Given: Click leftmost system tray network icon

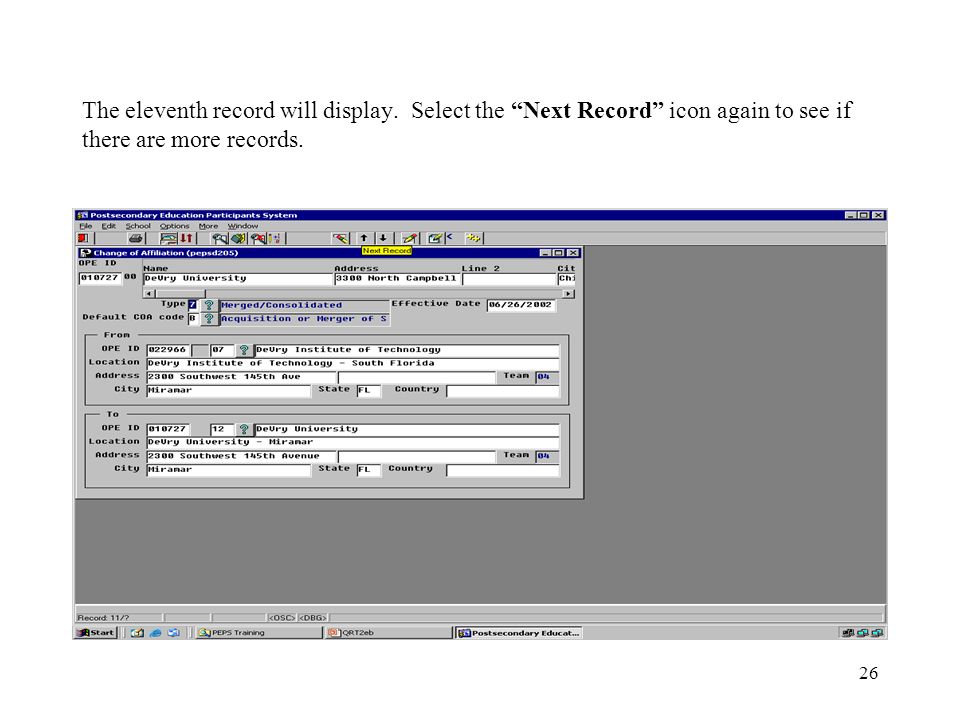Looking at the screenshot, I should pyautogui.click(x=848, y=632).
